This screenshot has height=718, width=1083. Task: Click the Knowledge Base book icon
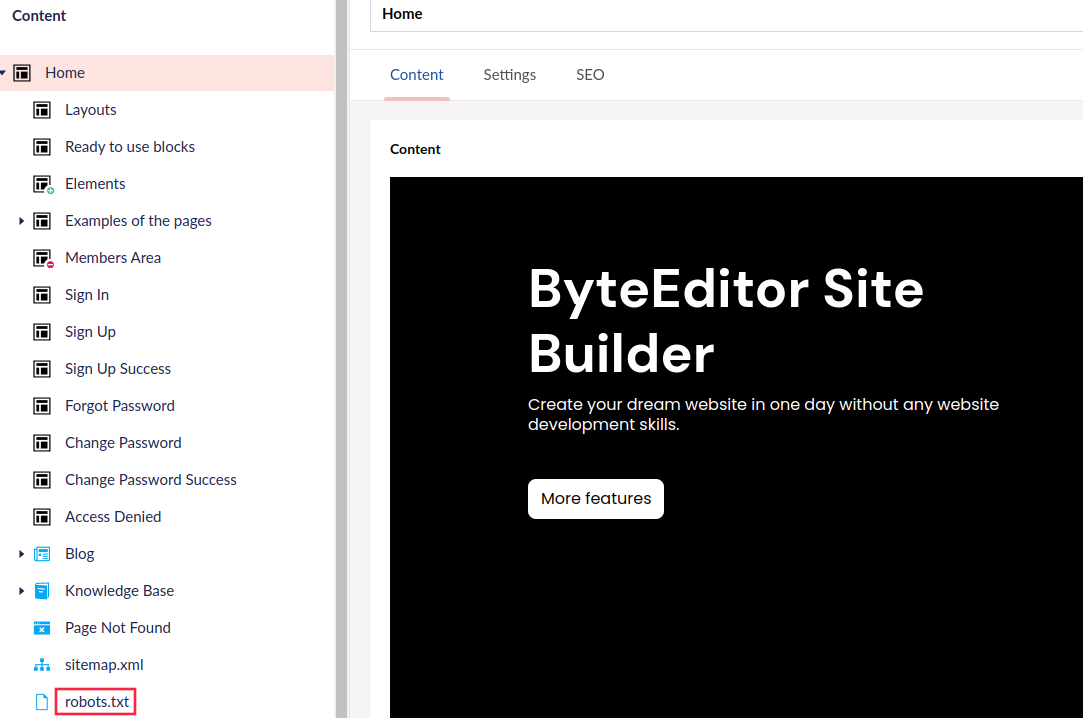pos(42,591)
